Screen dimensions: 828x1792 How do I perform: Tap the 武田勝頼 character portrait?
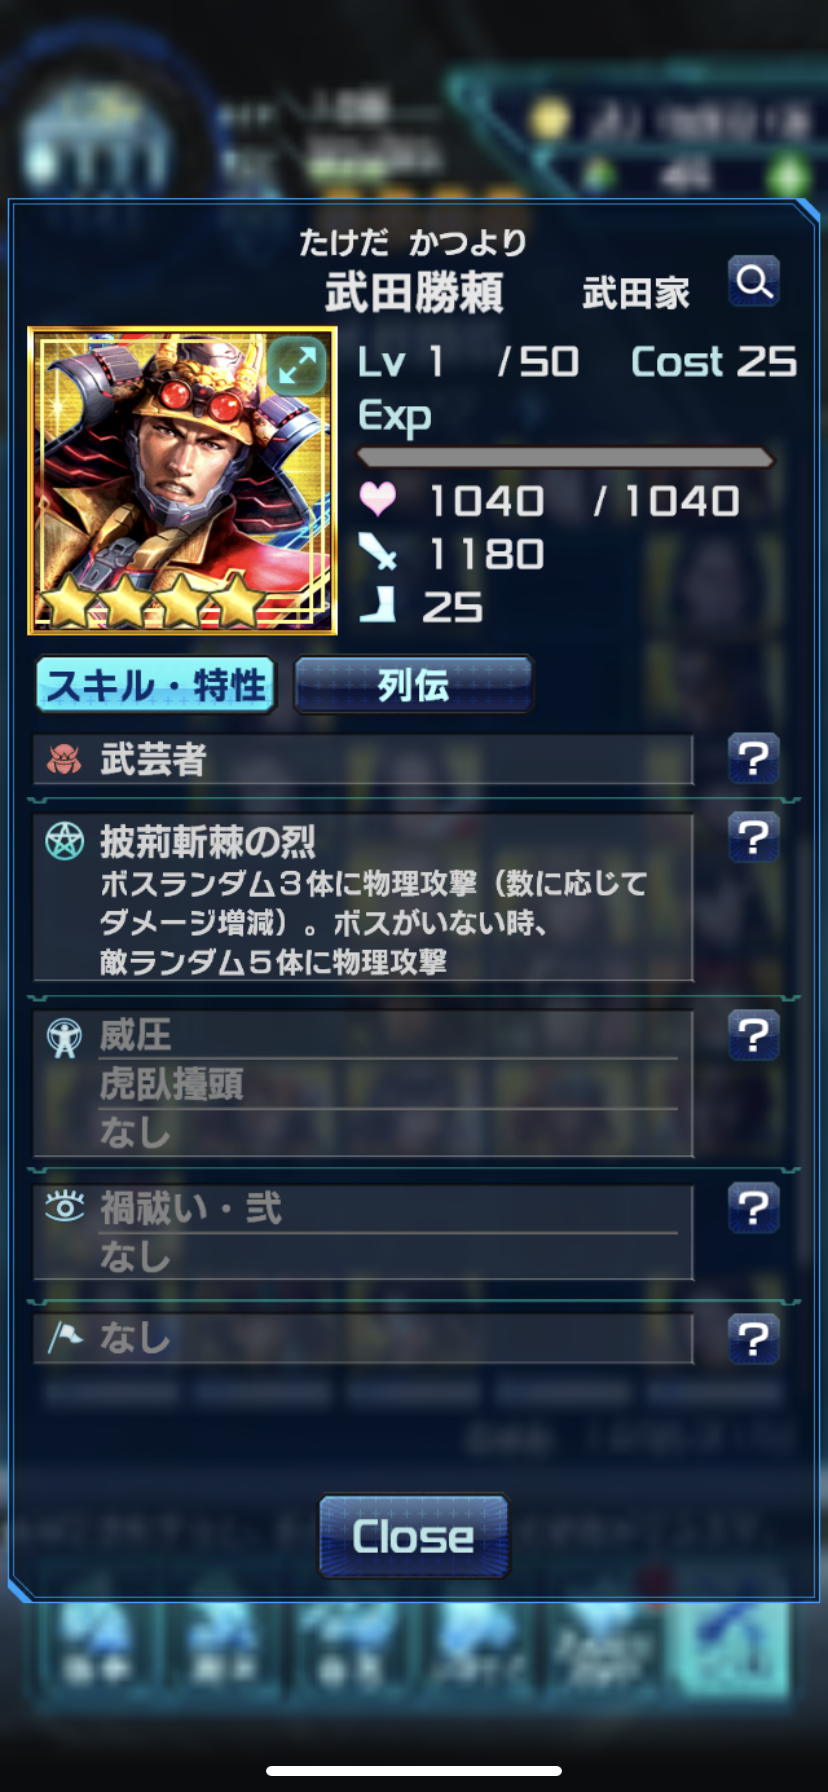coord(182,480)
